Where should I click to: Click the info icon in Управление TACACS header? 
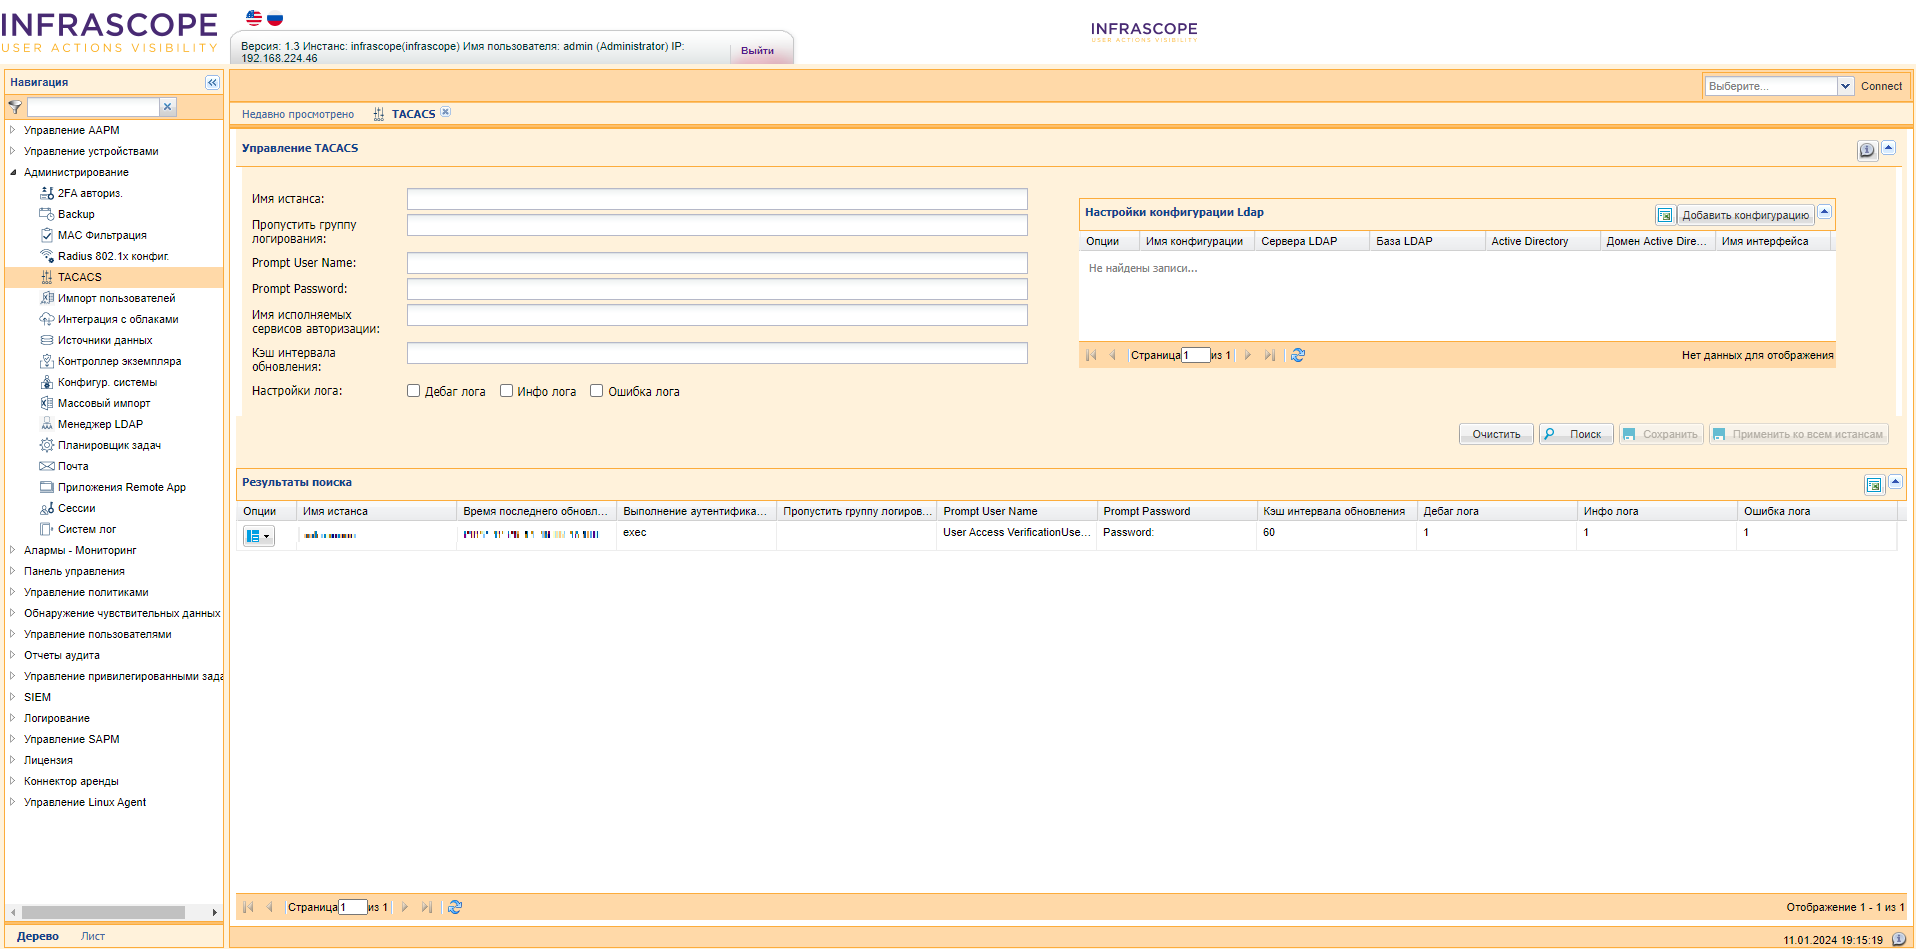[x=1867, y=150]
